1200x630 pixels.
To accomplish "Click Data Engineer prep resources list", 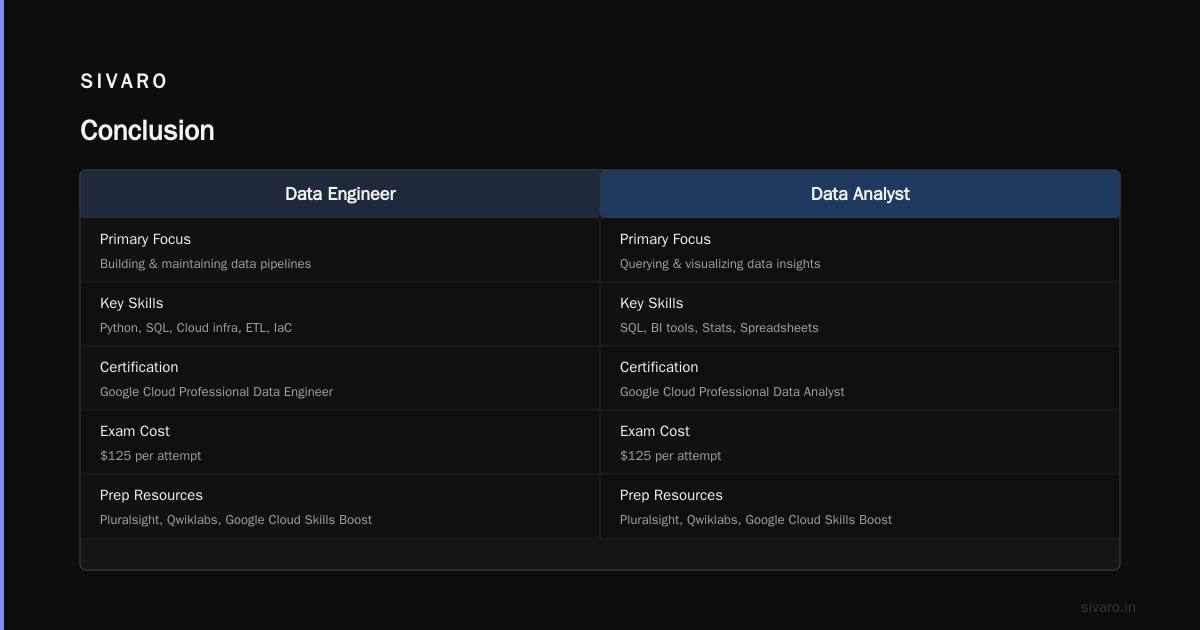I will click(x=236, y=520).
